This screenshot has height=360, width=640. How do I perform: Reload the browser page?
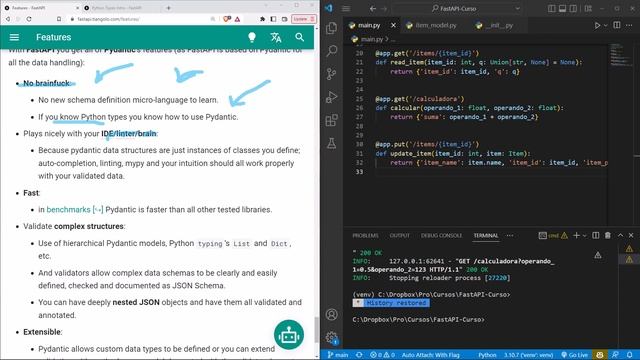click(x=29, y=19)
